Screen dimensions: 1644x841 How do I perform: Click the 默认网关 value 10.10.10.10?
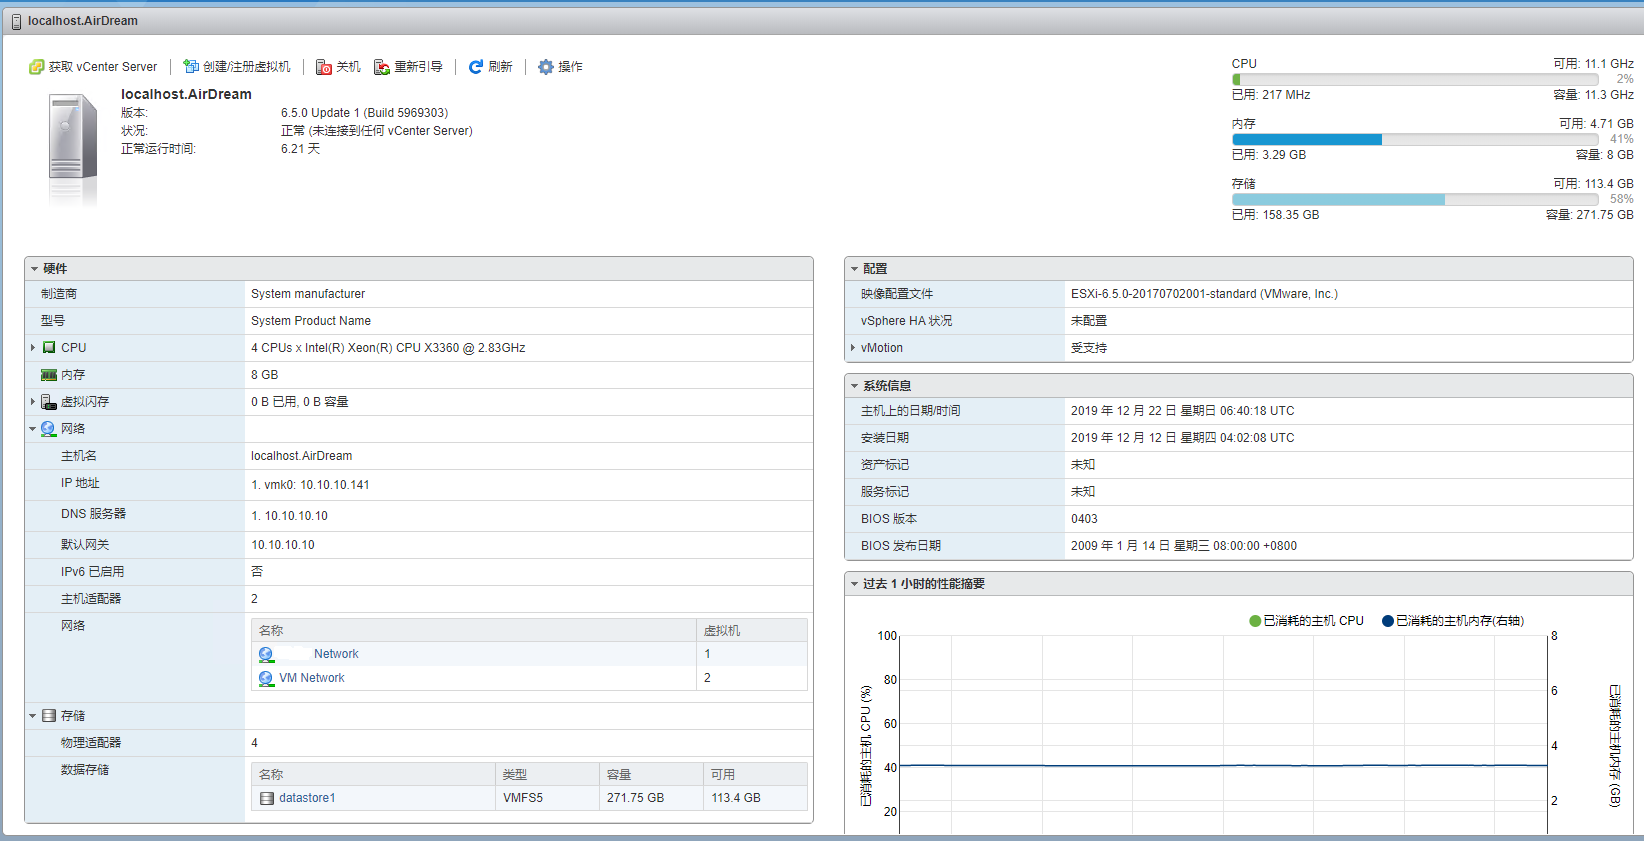[x=283, y=545]
